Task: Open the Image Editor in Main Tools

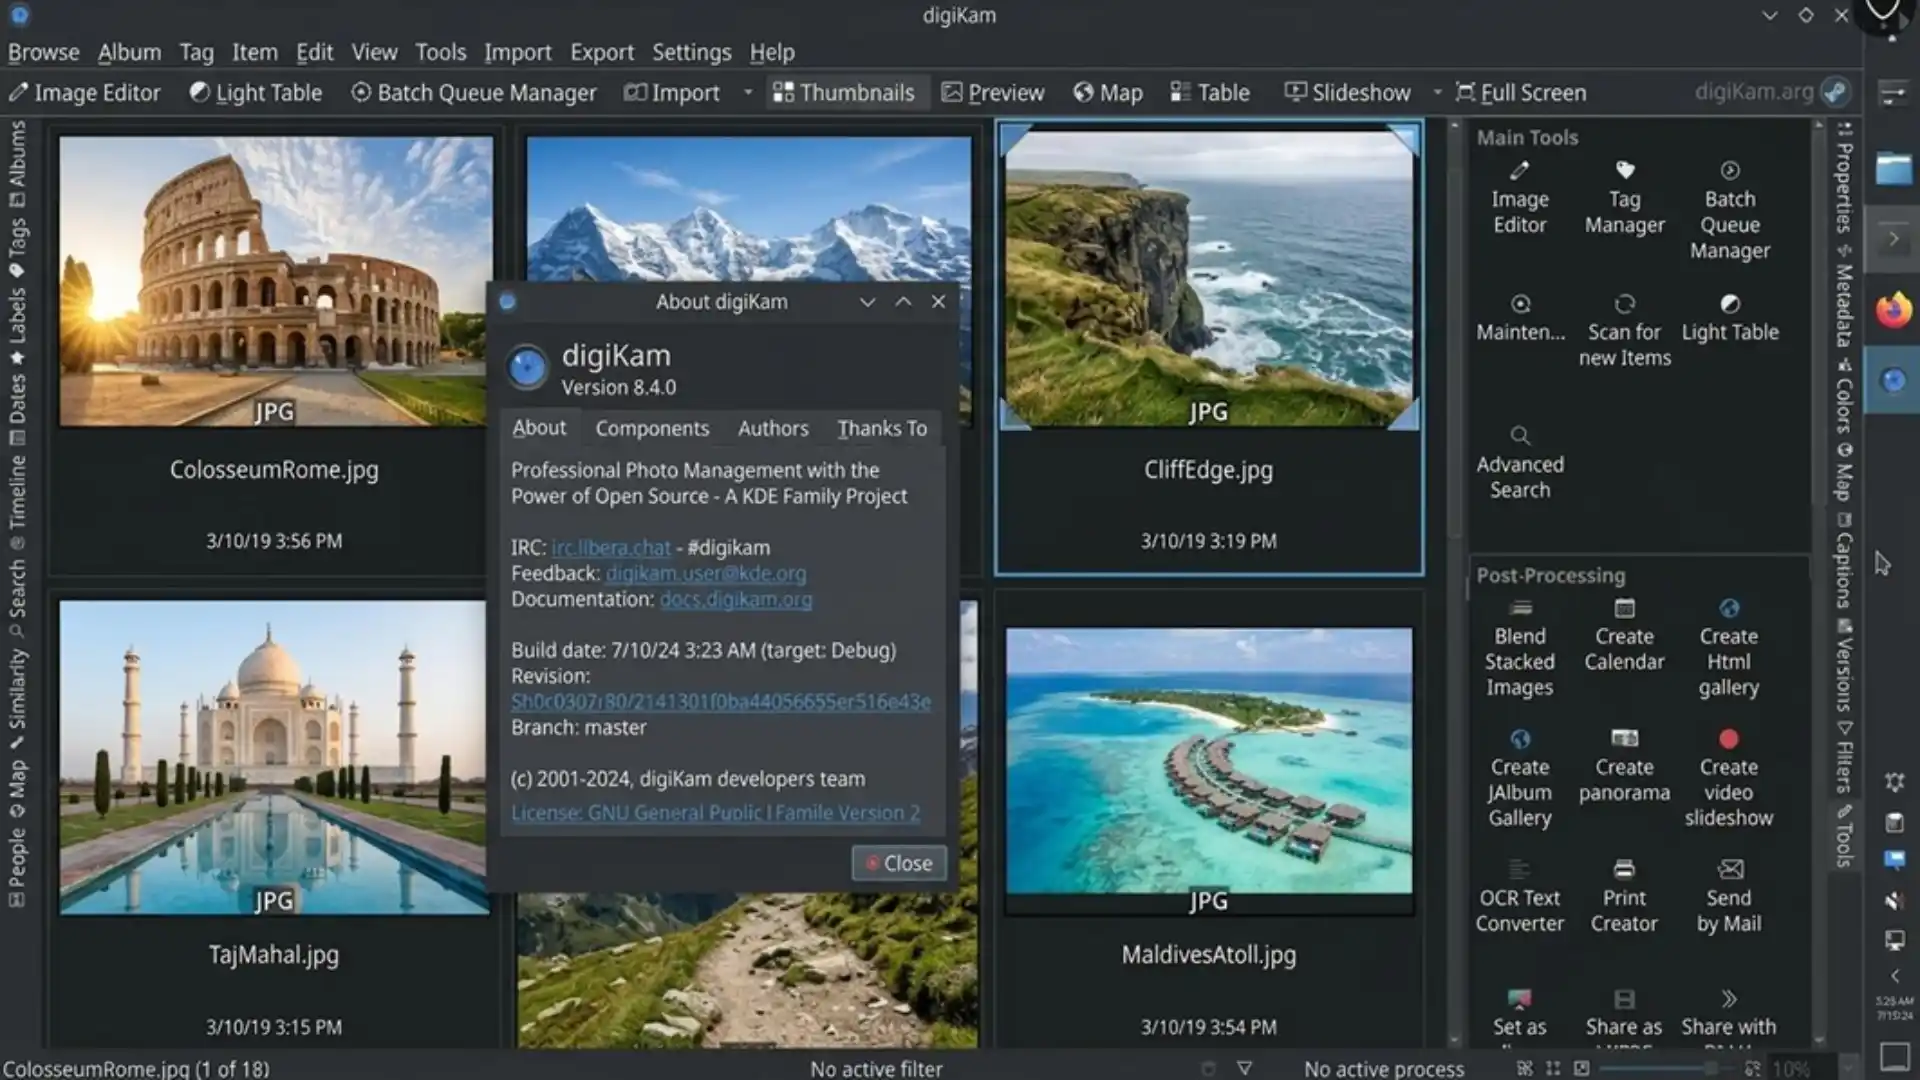Action: coord(1519,198)
